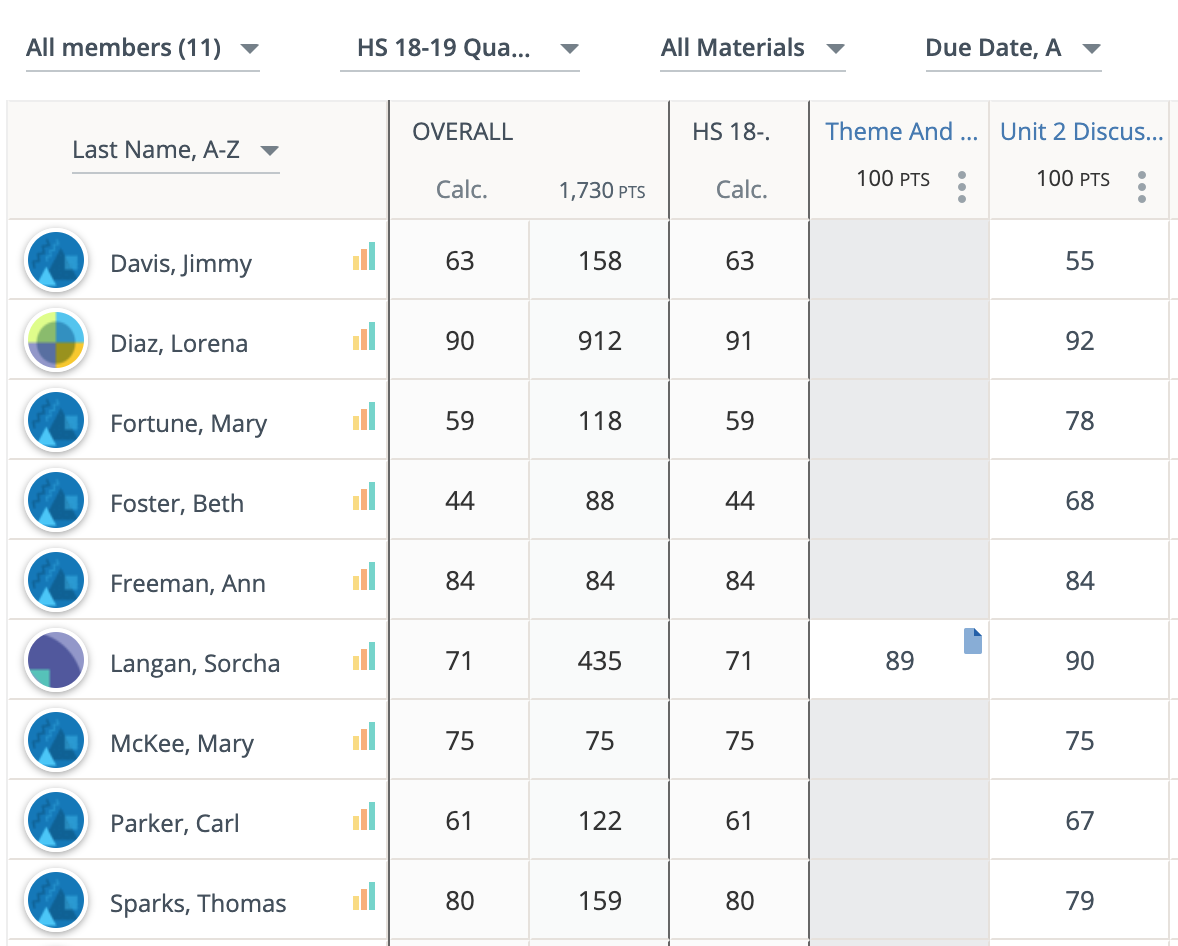1178x946 pixels.
Task: Click Lorena Diaz's profile avatar
Action: 56,341
